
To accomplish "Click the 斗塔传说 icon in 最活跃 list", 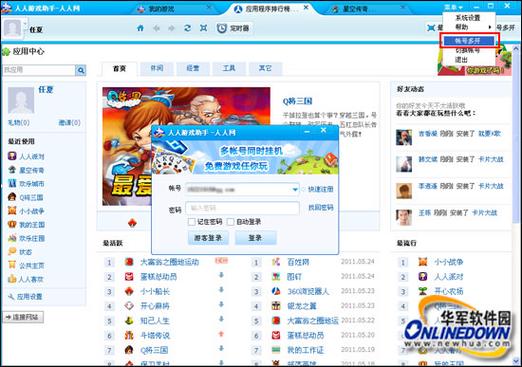I will click(129, 335).
